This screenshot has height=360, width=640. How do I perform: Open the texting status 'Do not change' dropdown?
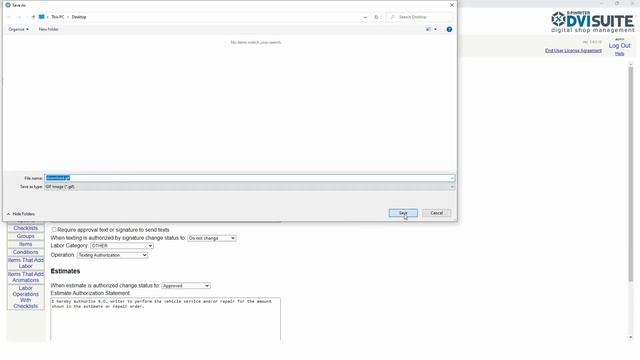pos(211,238)
